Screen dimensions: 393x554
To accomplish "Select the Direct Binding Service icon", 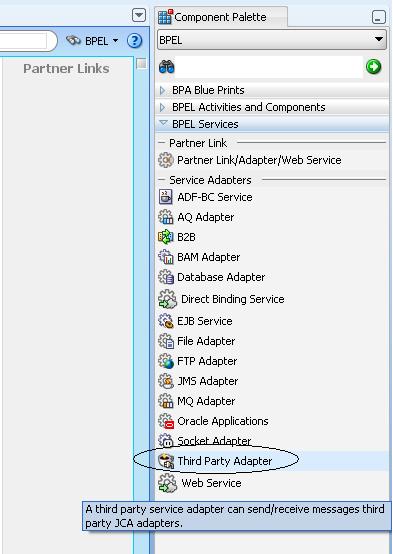I will tap(167, 299).
